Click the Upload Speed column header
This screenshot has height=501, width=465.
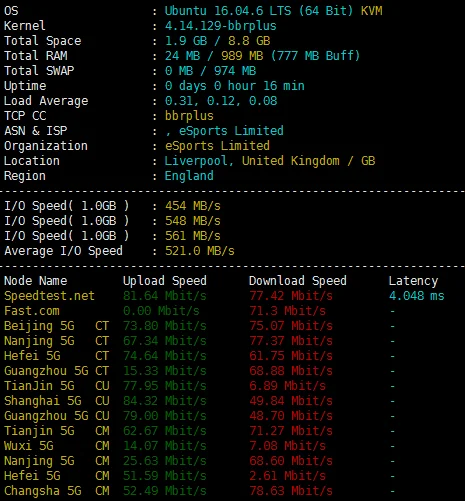(165, 281)
